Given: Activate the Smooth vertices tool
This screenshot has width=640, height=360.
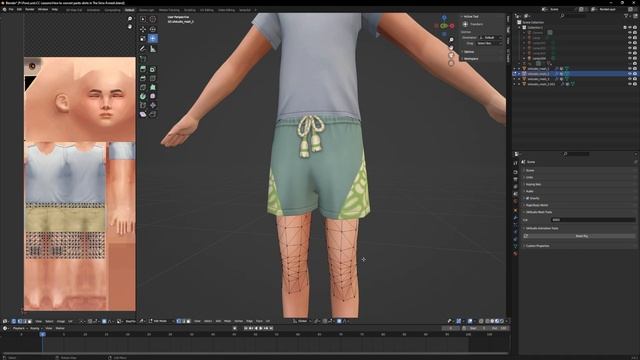Looking at the screenshot, I should coord(153,96).
